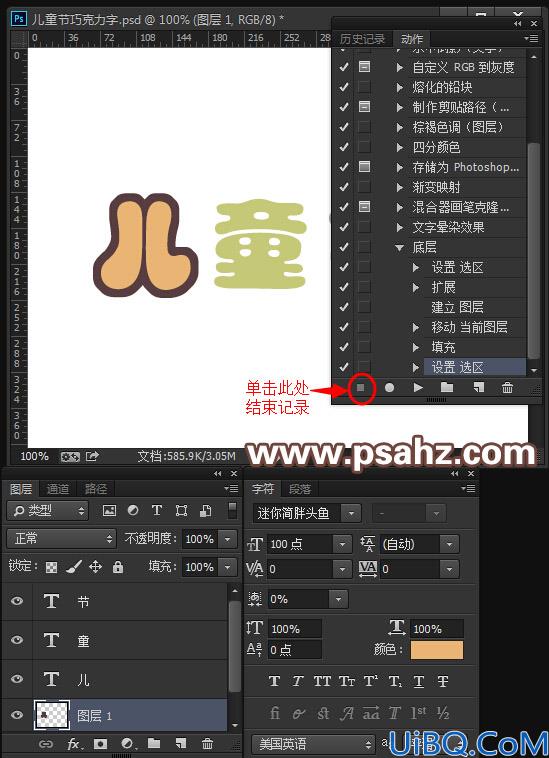Screen dimensions: 549x758
Task: Hide 图层 1 layer visibility
Action: pos(17,714)
